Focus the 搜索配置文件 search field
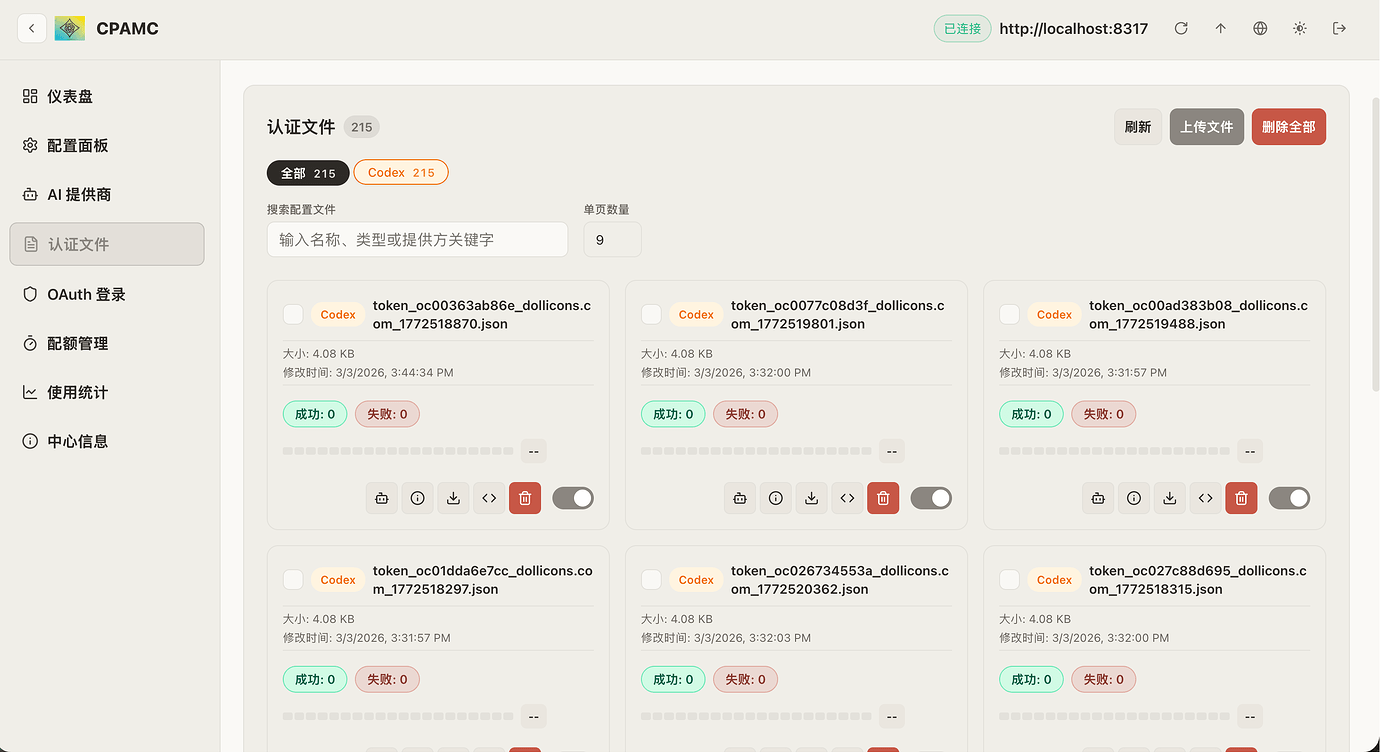The height and width of the screenshot is (752, 1380). click(x=417, y=240)
